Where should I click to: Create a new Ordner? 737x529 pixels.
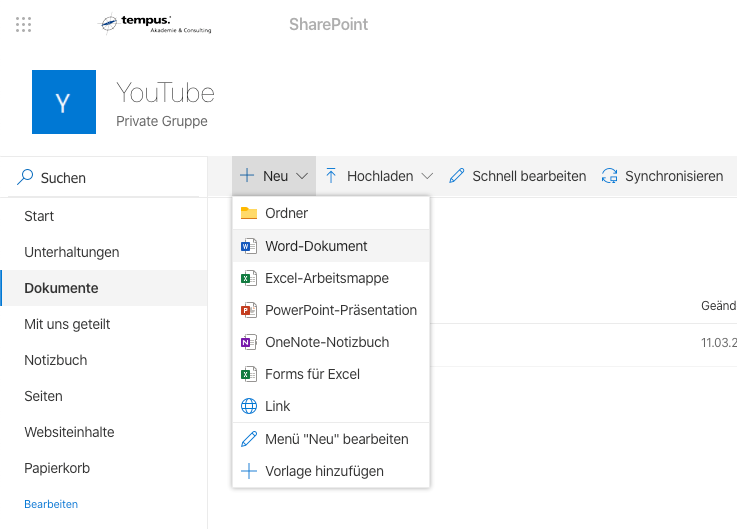pos(331,213)
